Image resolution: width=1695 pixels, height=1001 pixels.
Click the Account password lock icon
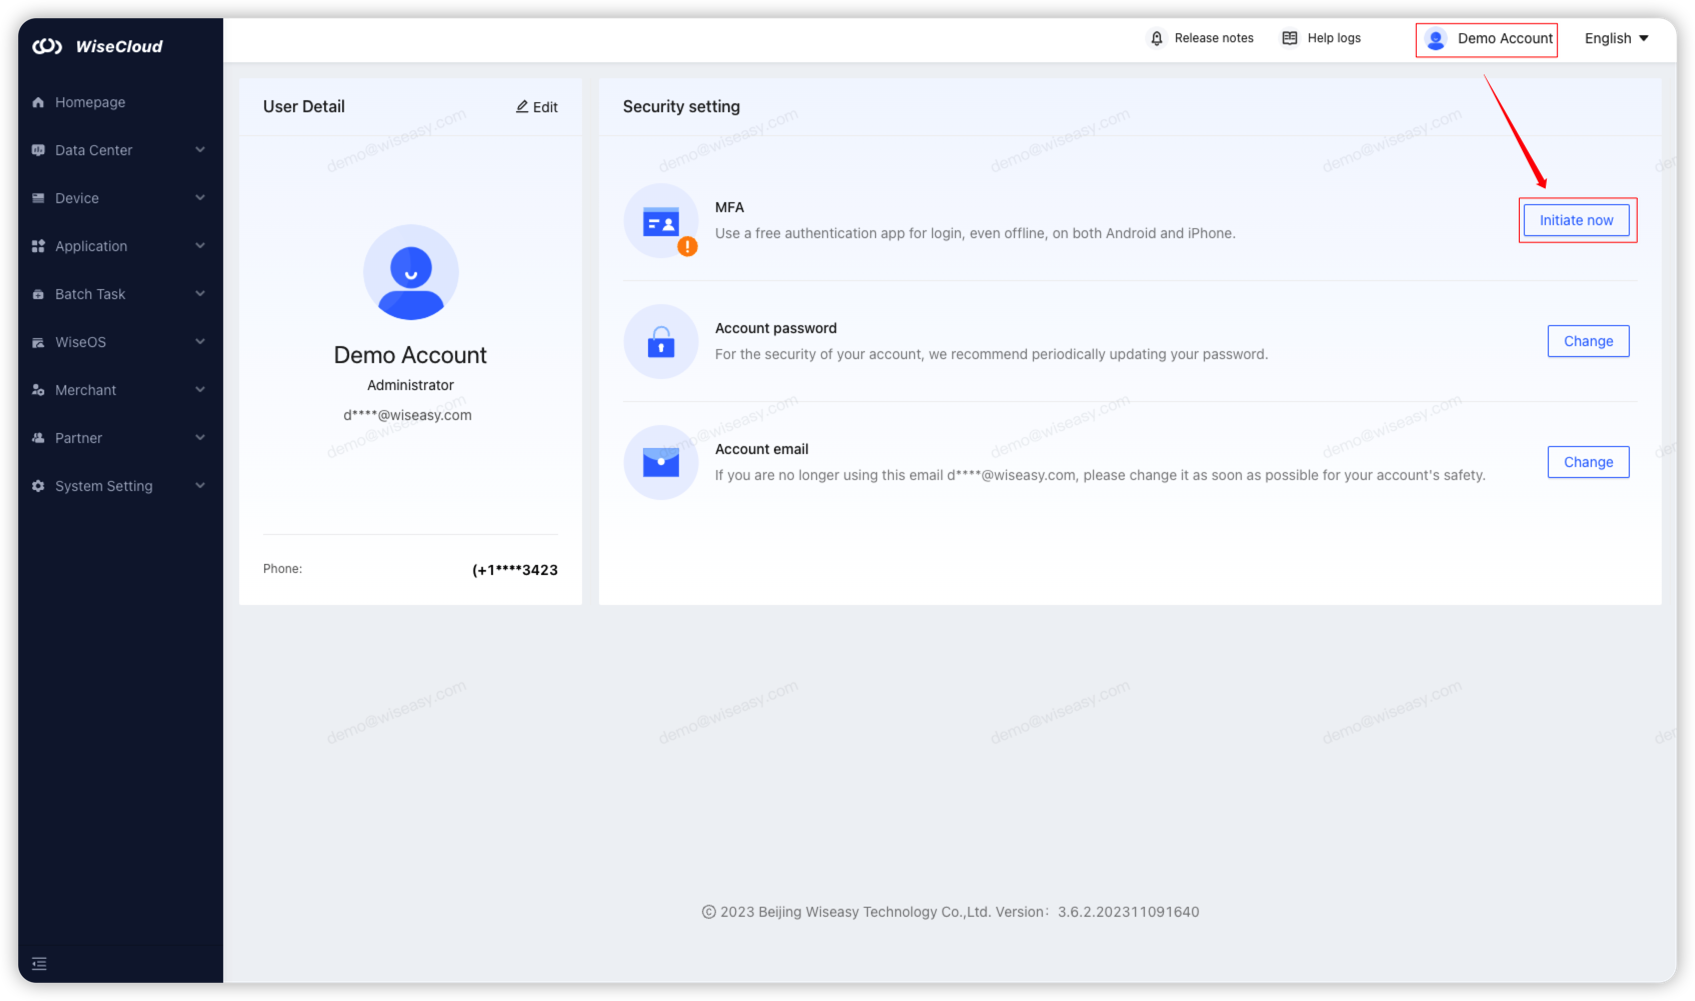pyautogui.click(x=661, y=342)
